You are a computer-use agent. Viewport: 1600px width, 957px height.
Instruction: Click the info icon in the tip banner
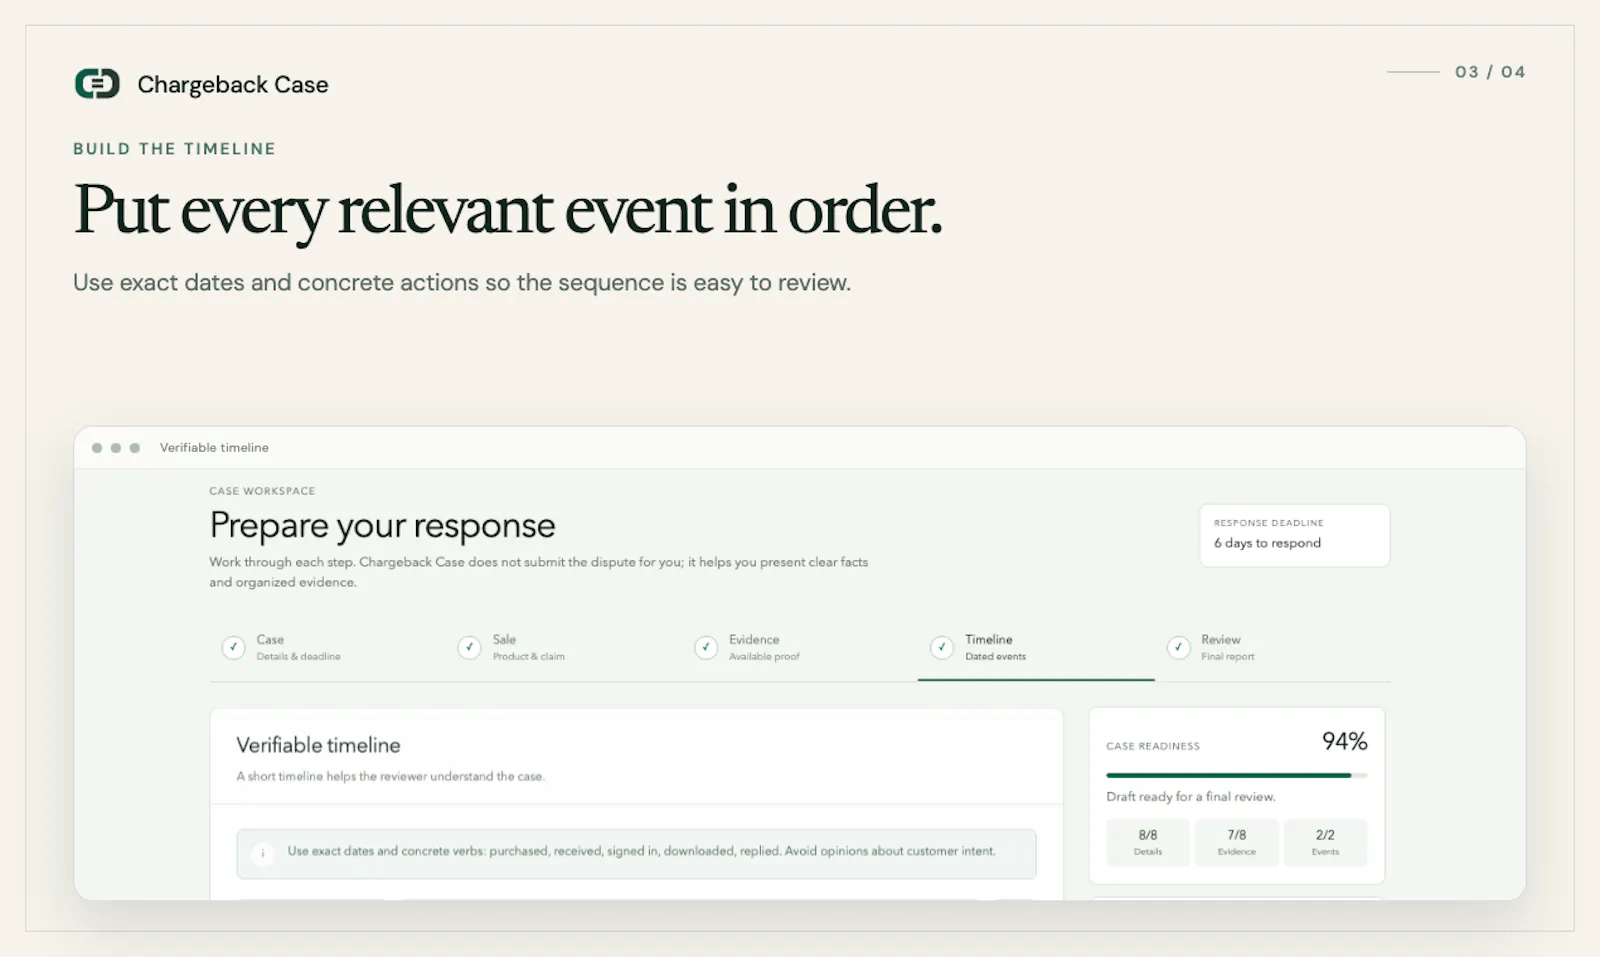[262, 852]
